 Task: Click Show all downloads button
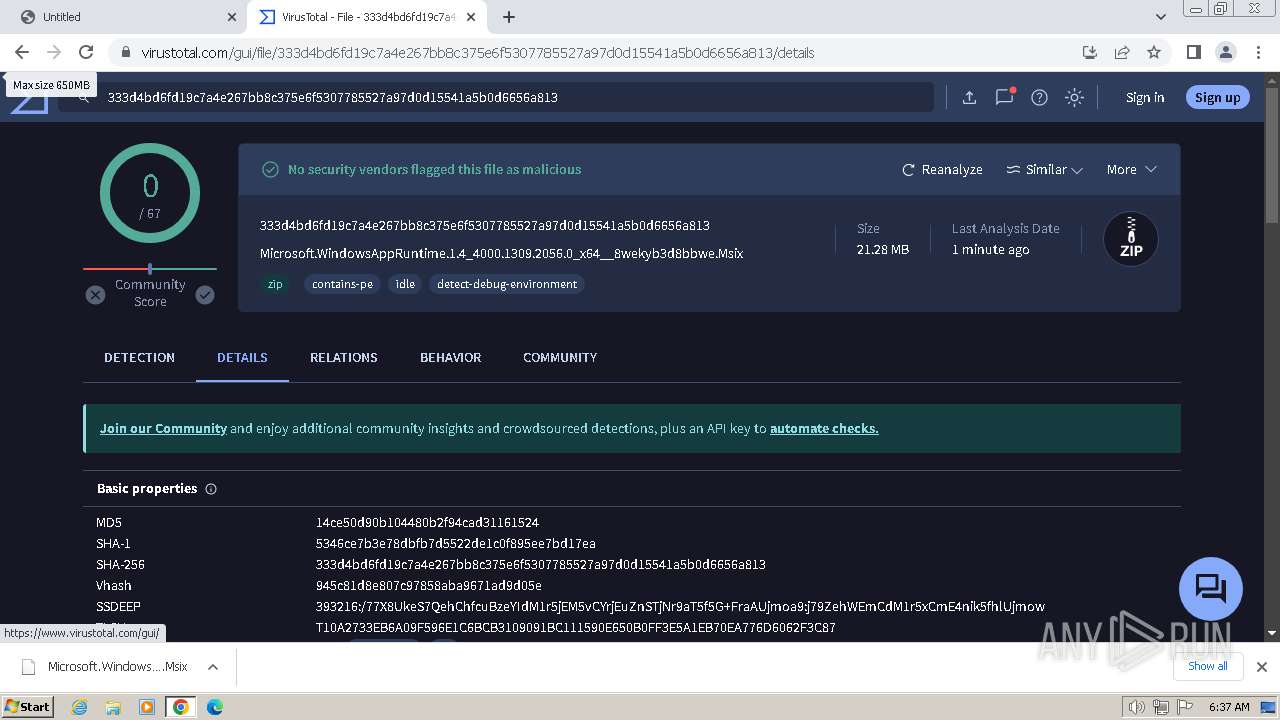tap(1207, 666)
